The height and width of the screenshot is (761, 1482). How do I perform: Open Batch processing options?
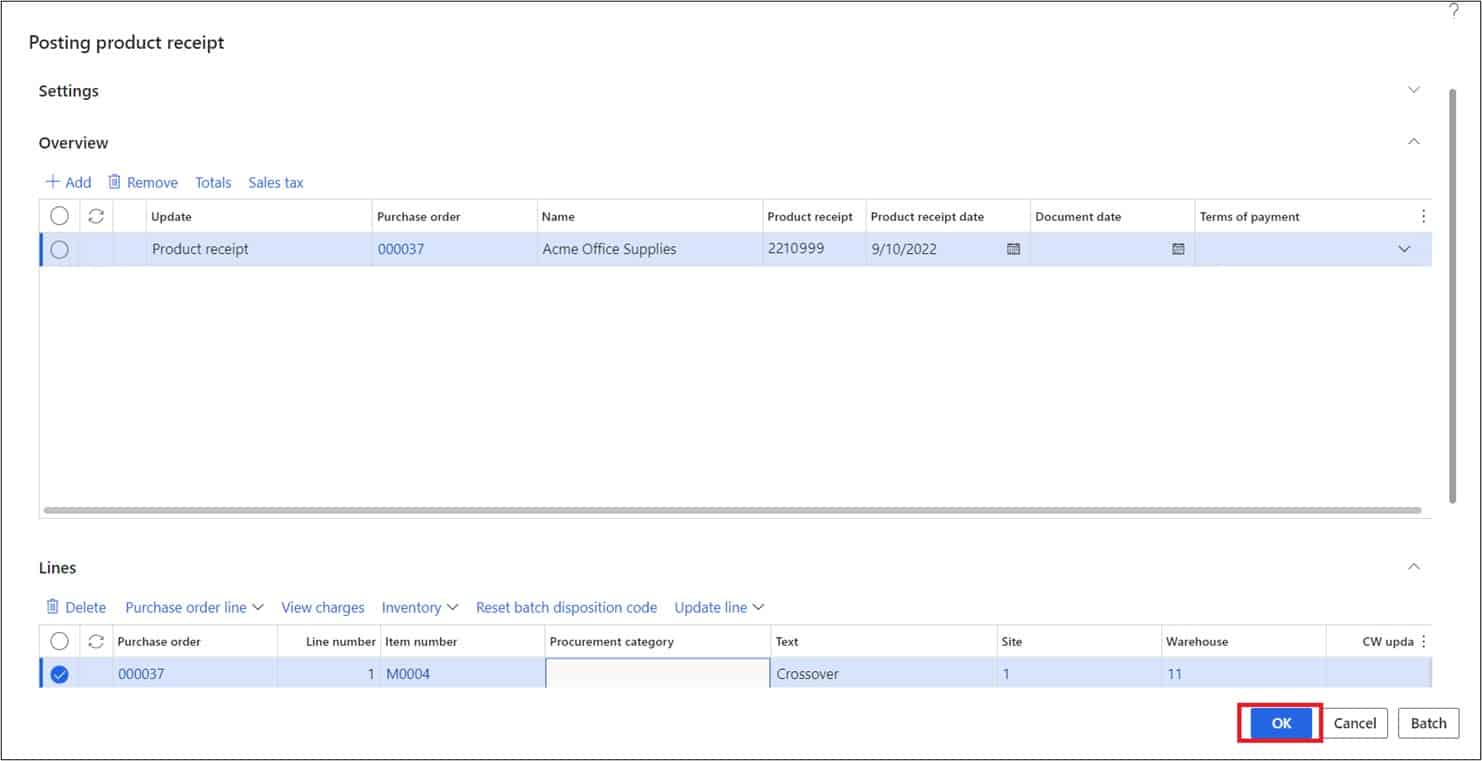1428,723
